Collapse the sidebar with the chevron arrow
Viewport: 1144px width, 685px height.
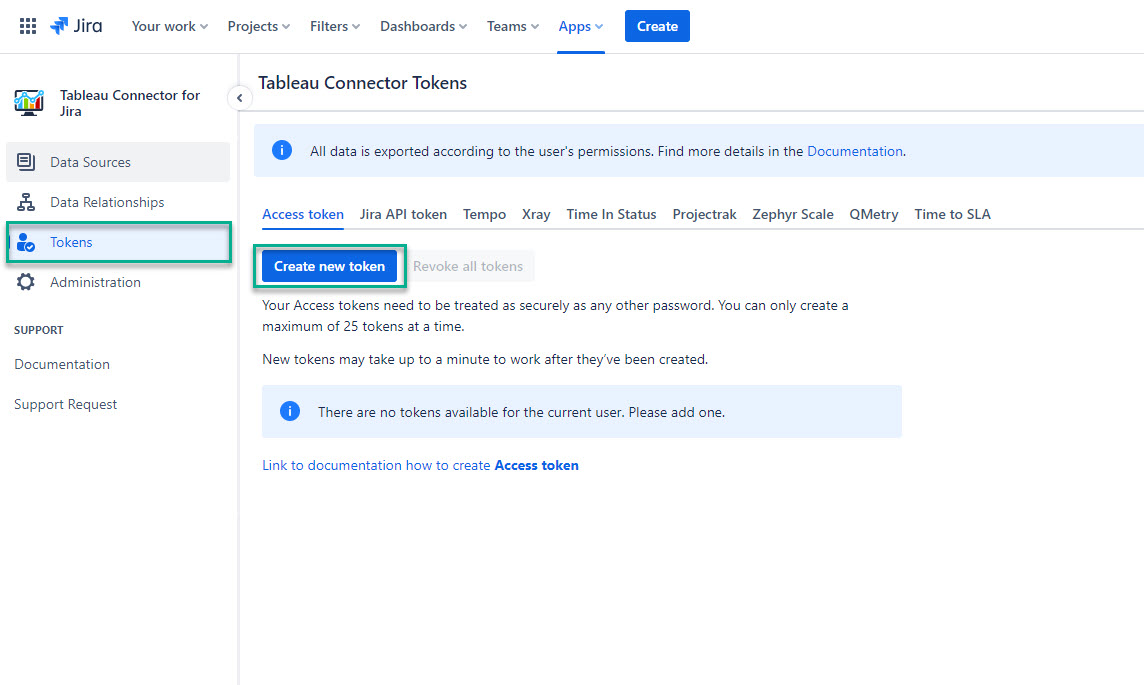point(239,98)
